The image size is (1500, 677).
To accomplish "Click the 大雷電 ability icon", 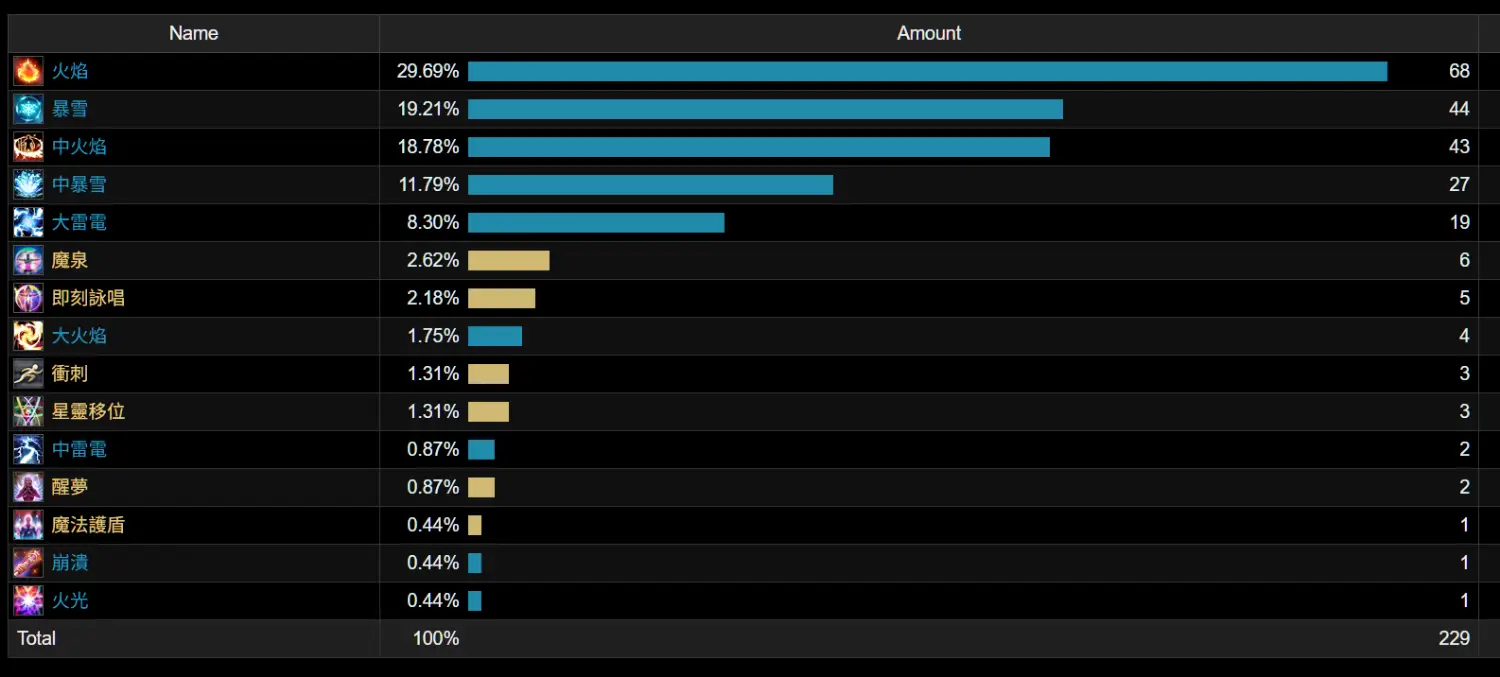I will [28, 222].
